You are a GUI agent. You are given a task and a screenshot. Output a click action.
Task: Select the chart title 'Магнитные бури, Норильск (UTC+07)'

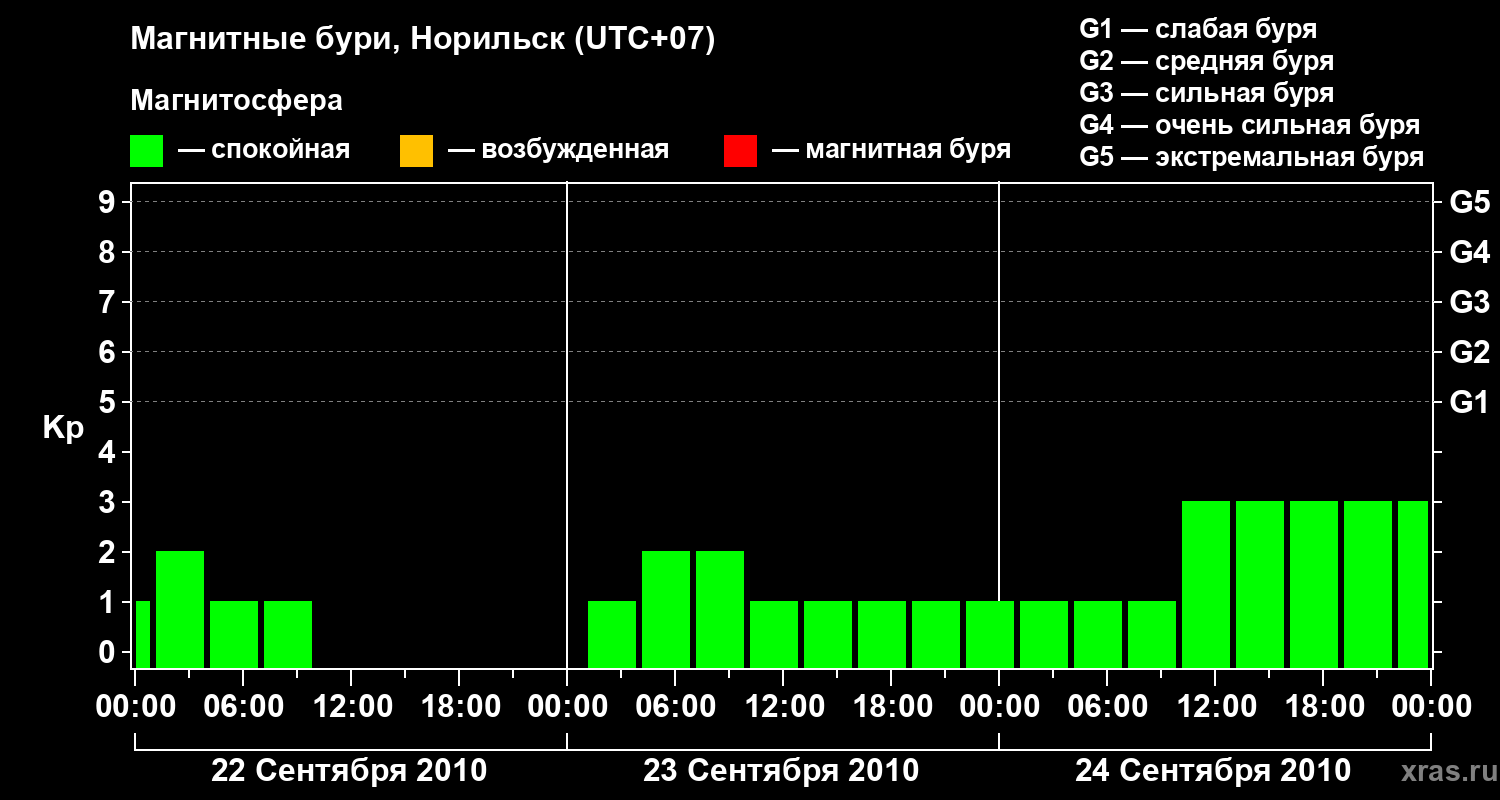pyautogui.click(x=423, y=40)
